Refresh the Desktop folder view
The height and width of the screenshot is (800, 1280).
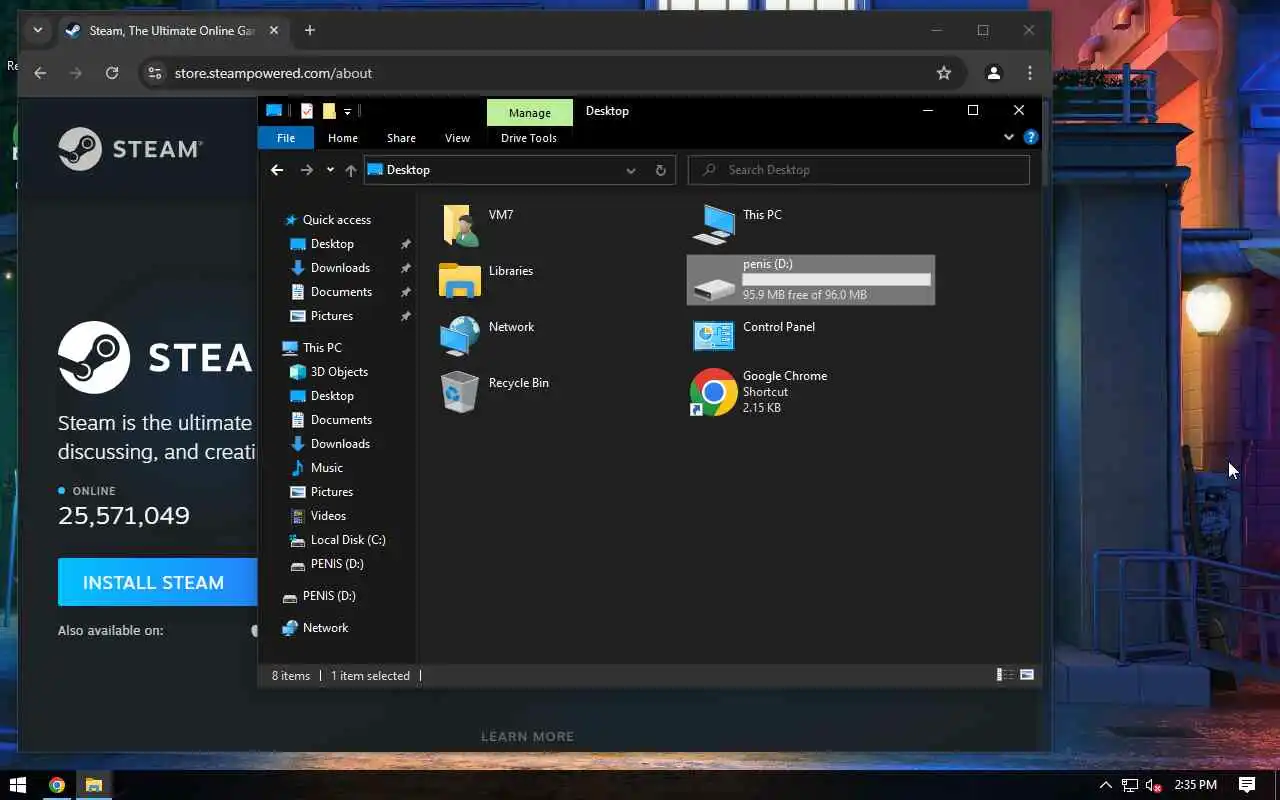pyautogui.click(x=660, y=170)
